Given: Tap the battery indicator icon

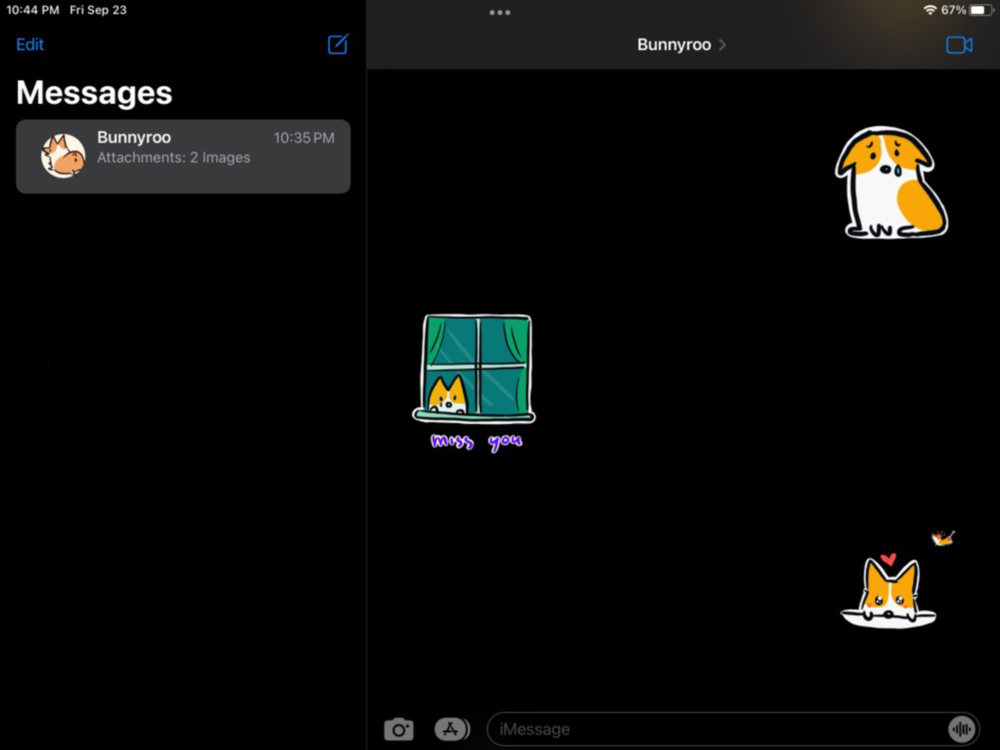Looking at the screenshot, I should tap(980, 10).
